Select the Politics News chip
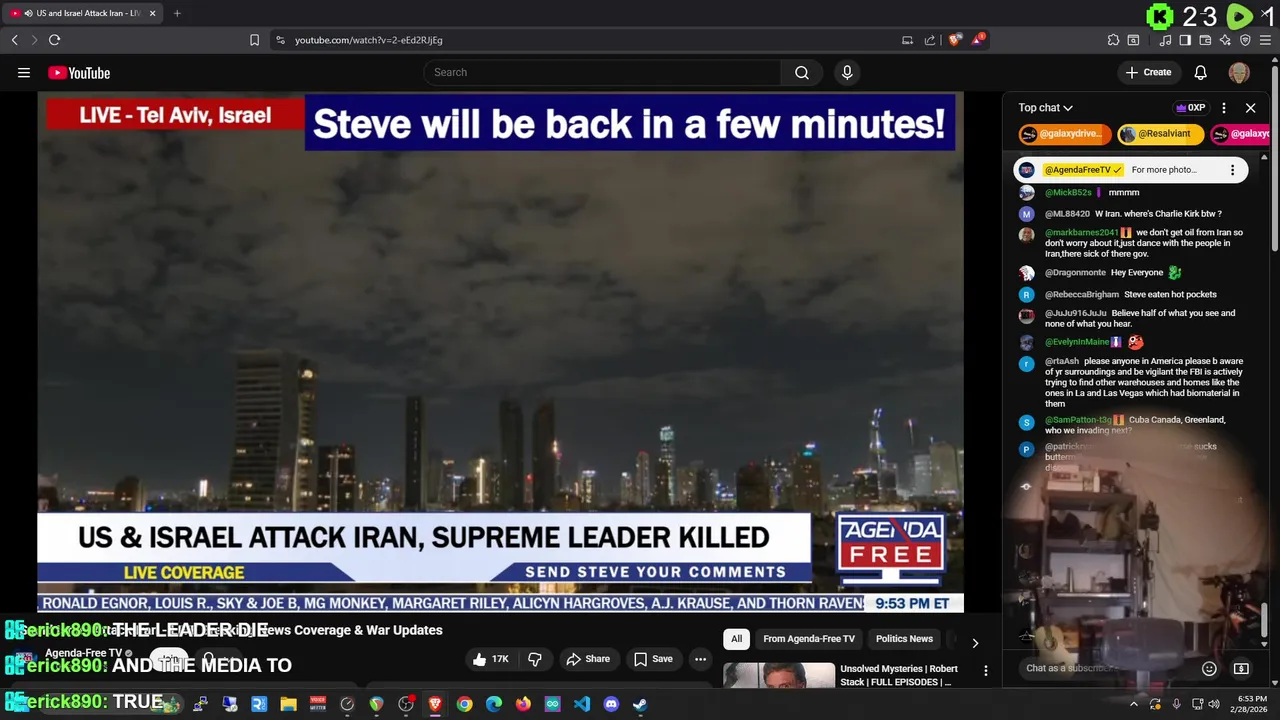 pos(904,639)
